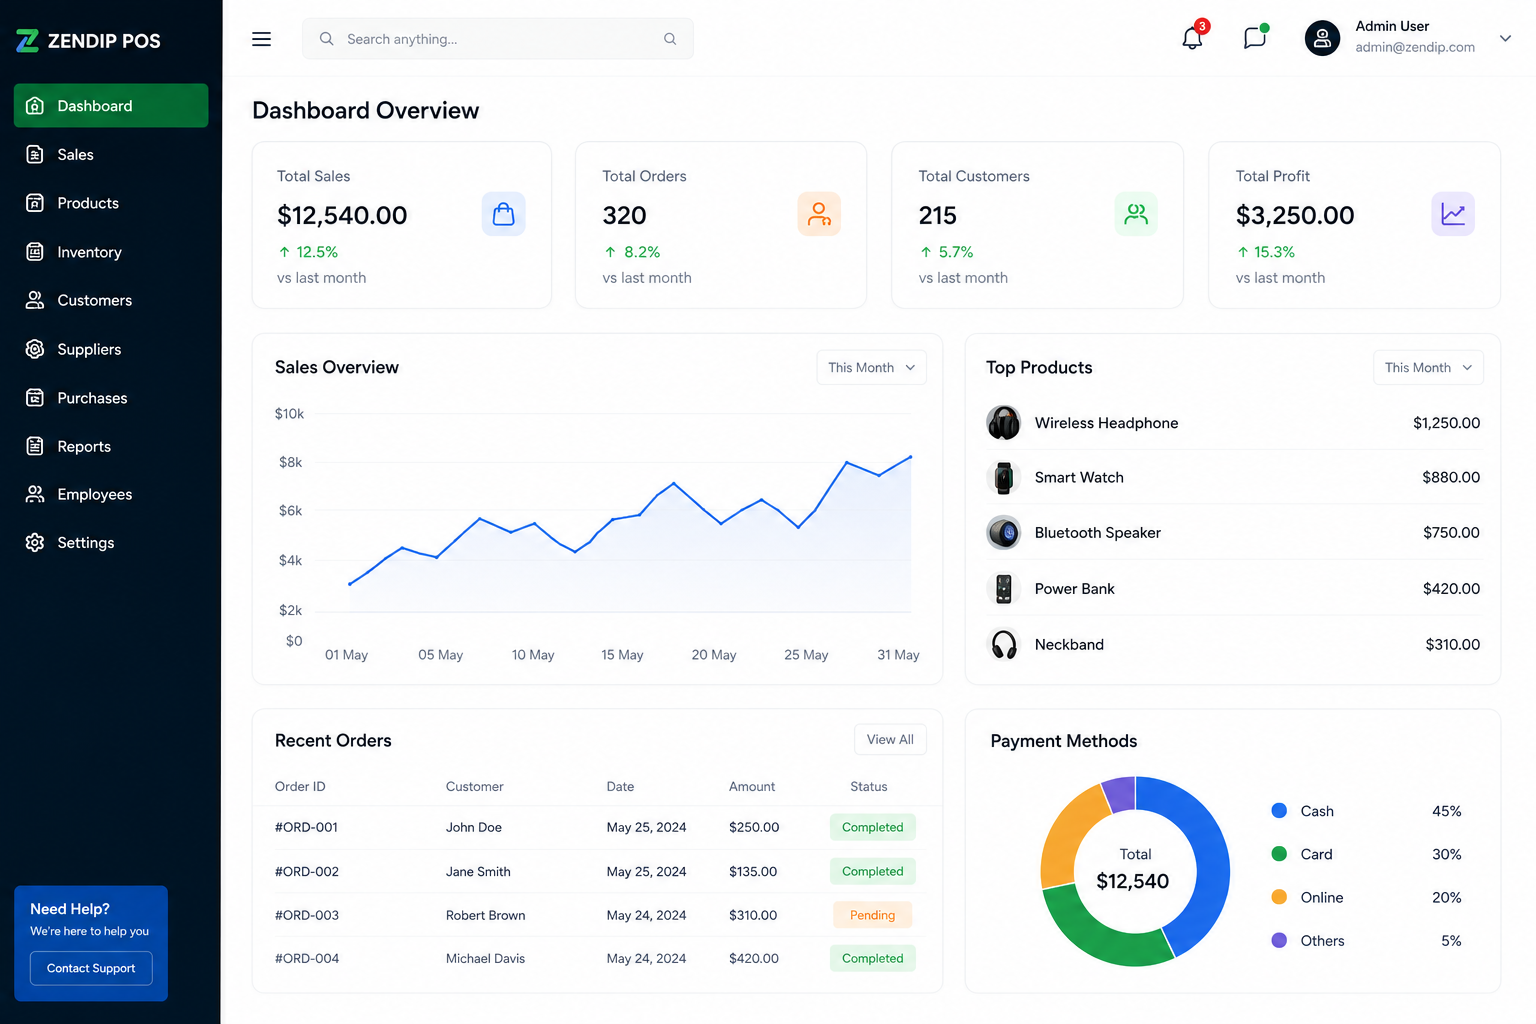The image size is (1536, 1024).
Task: Click the Cash blue legend dot
Action: (x=1279, y=810)
